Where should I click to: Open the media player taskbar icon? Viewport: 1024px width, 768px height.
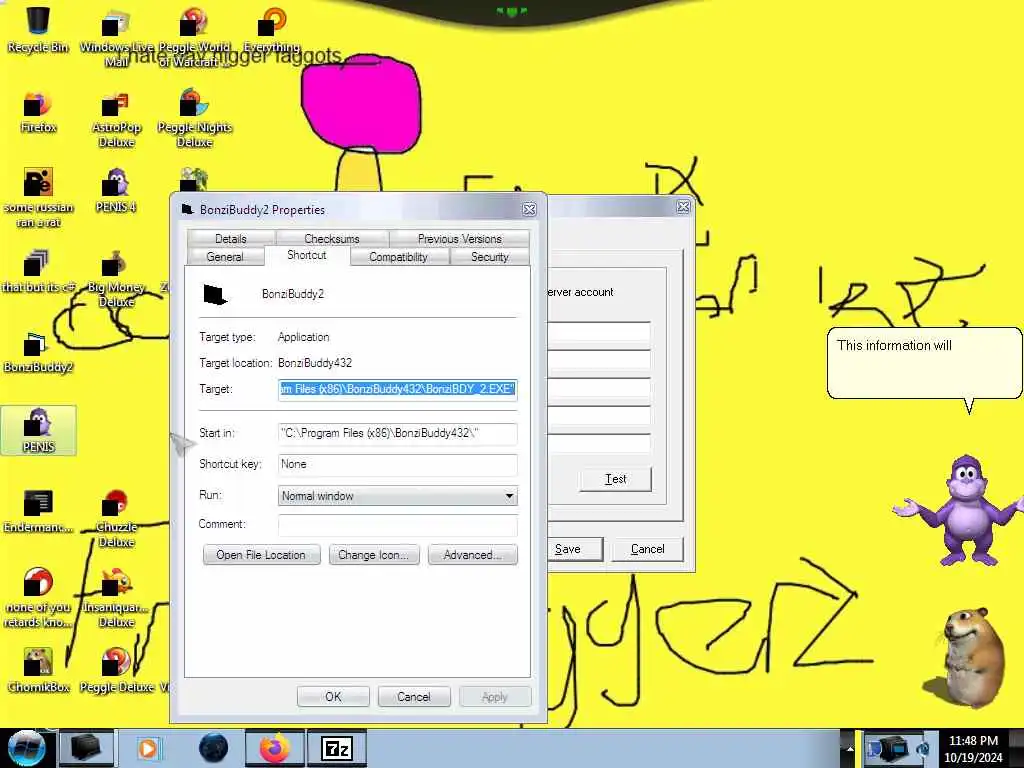(x=148, y=748)
